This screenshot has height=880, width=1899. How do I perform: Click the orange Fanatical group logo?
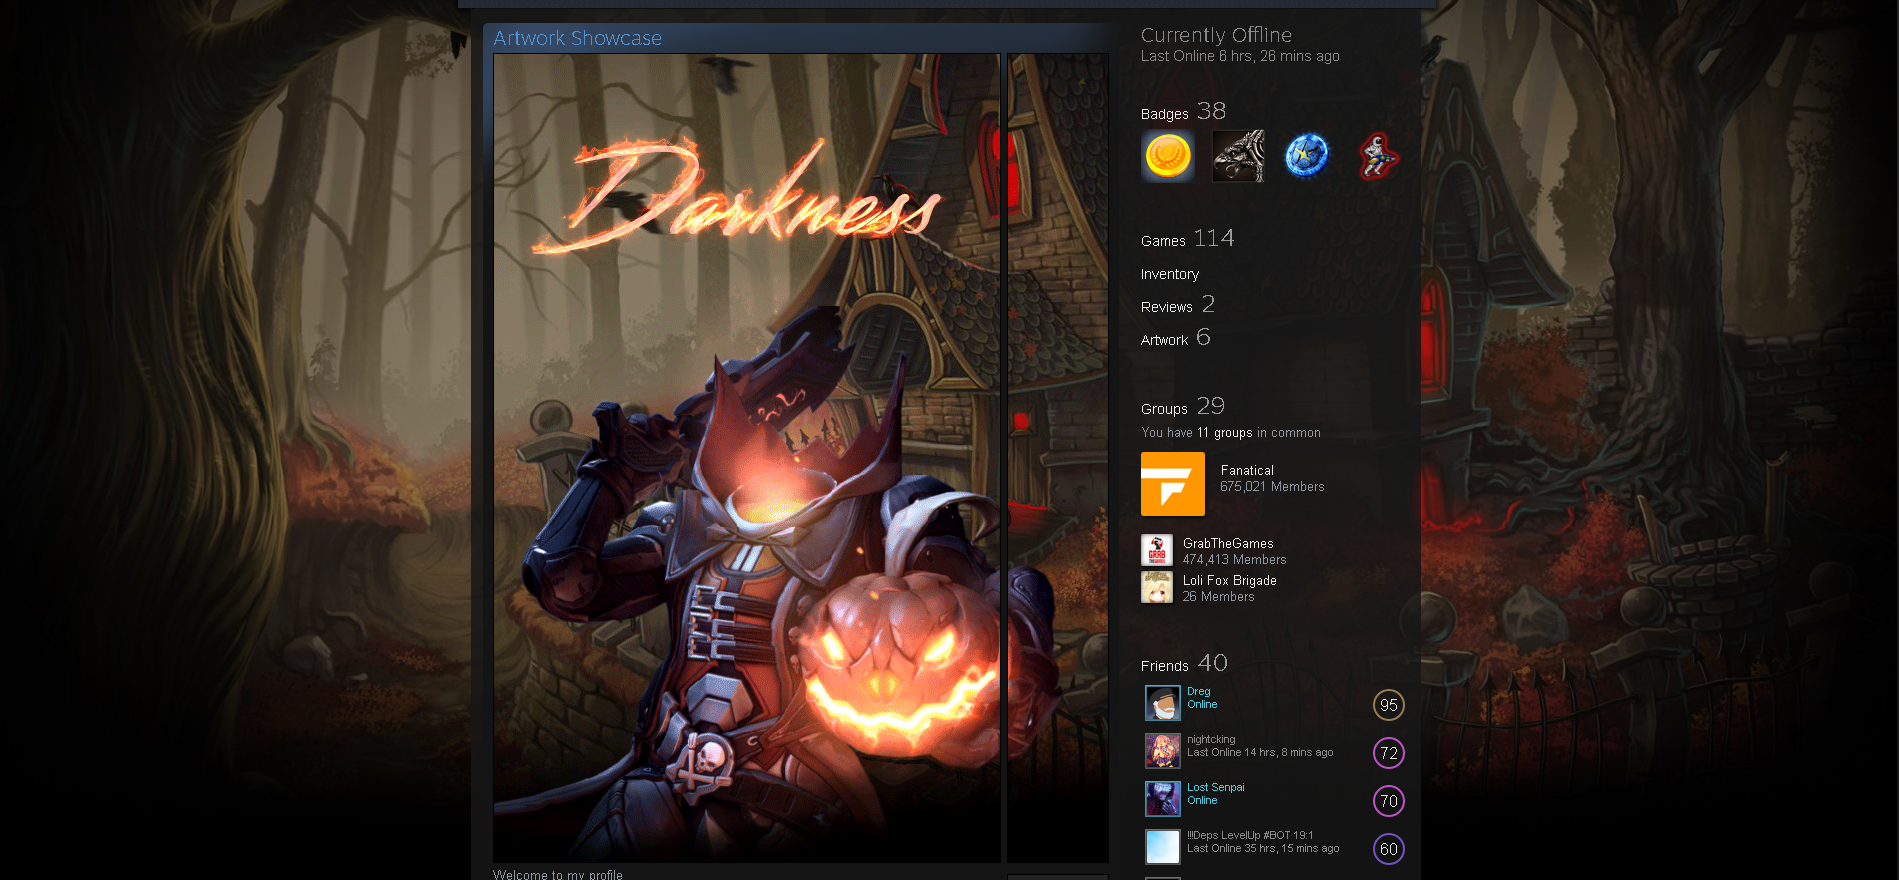click(1173, 484)
